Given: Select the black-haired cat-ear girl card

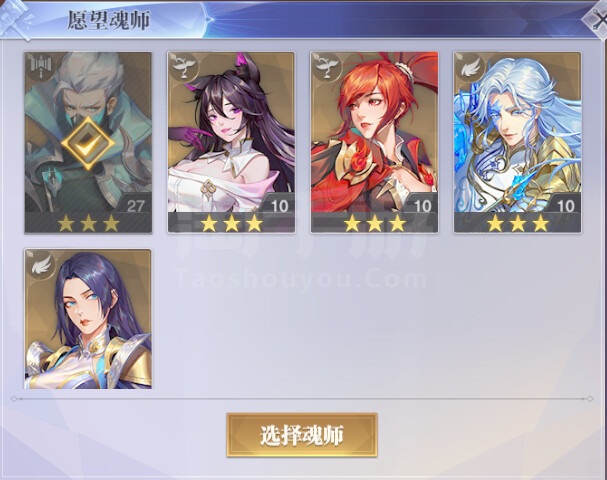Looking at the screenshot, I should tap(231, 142).
